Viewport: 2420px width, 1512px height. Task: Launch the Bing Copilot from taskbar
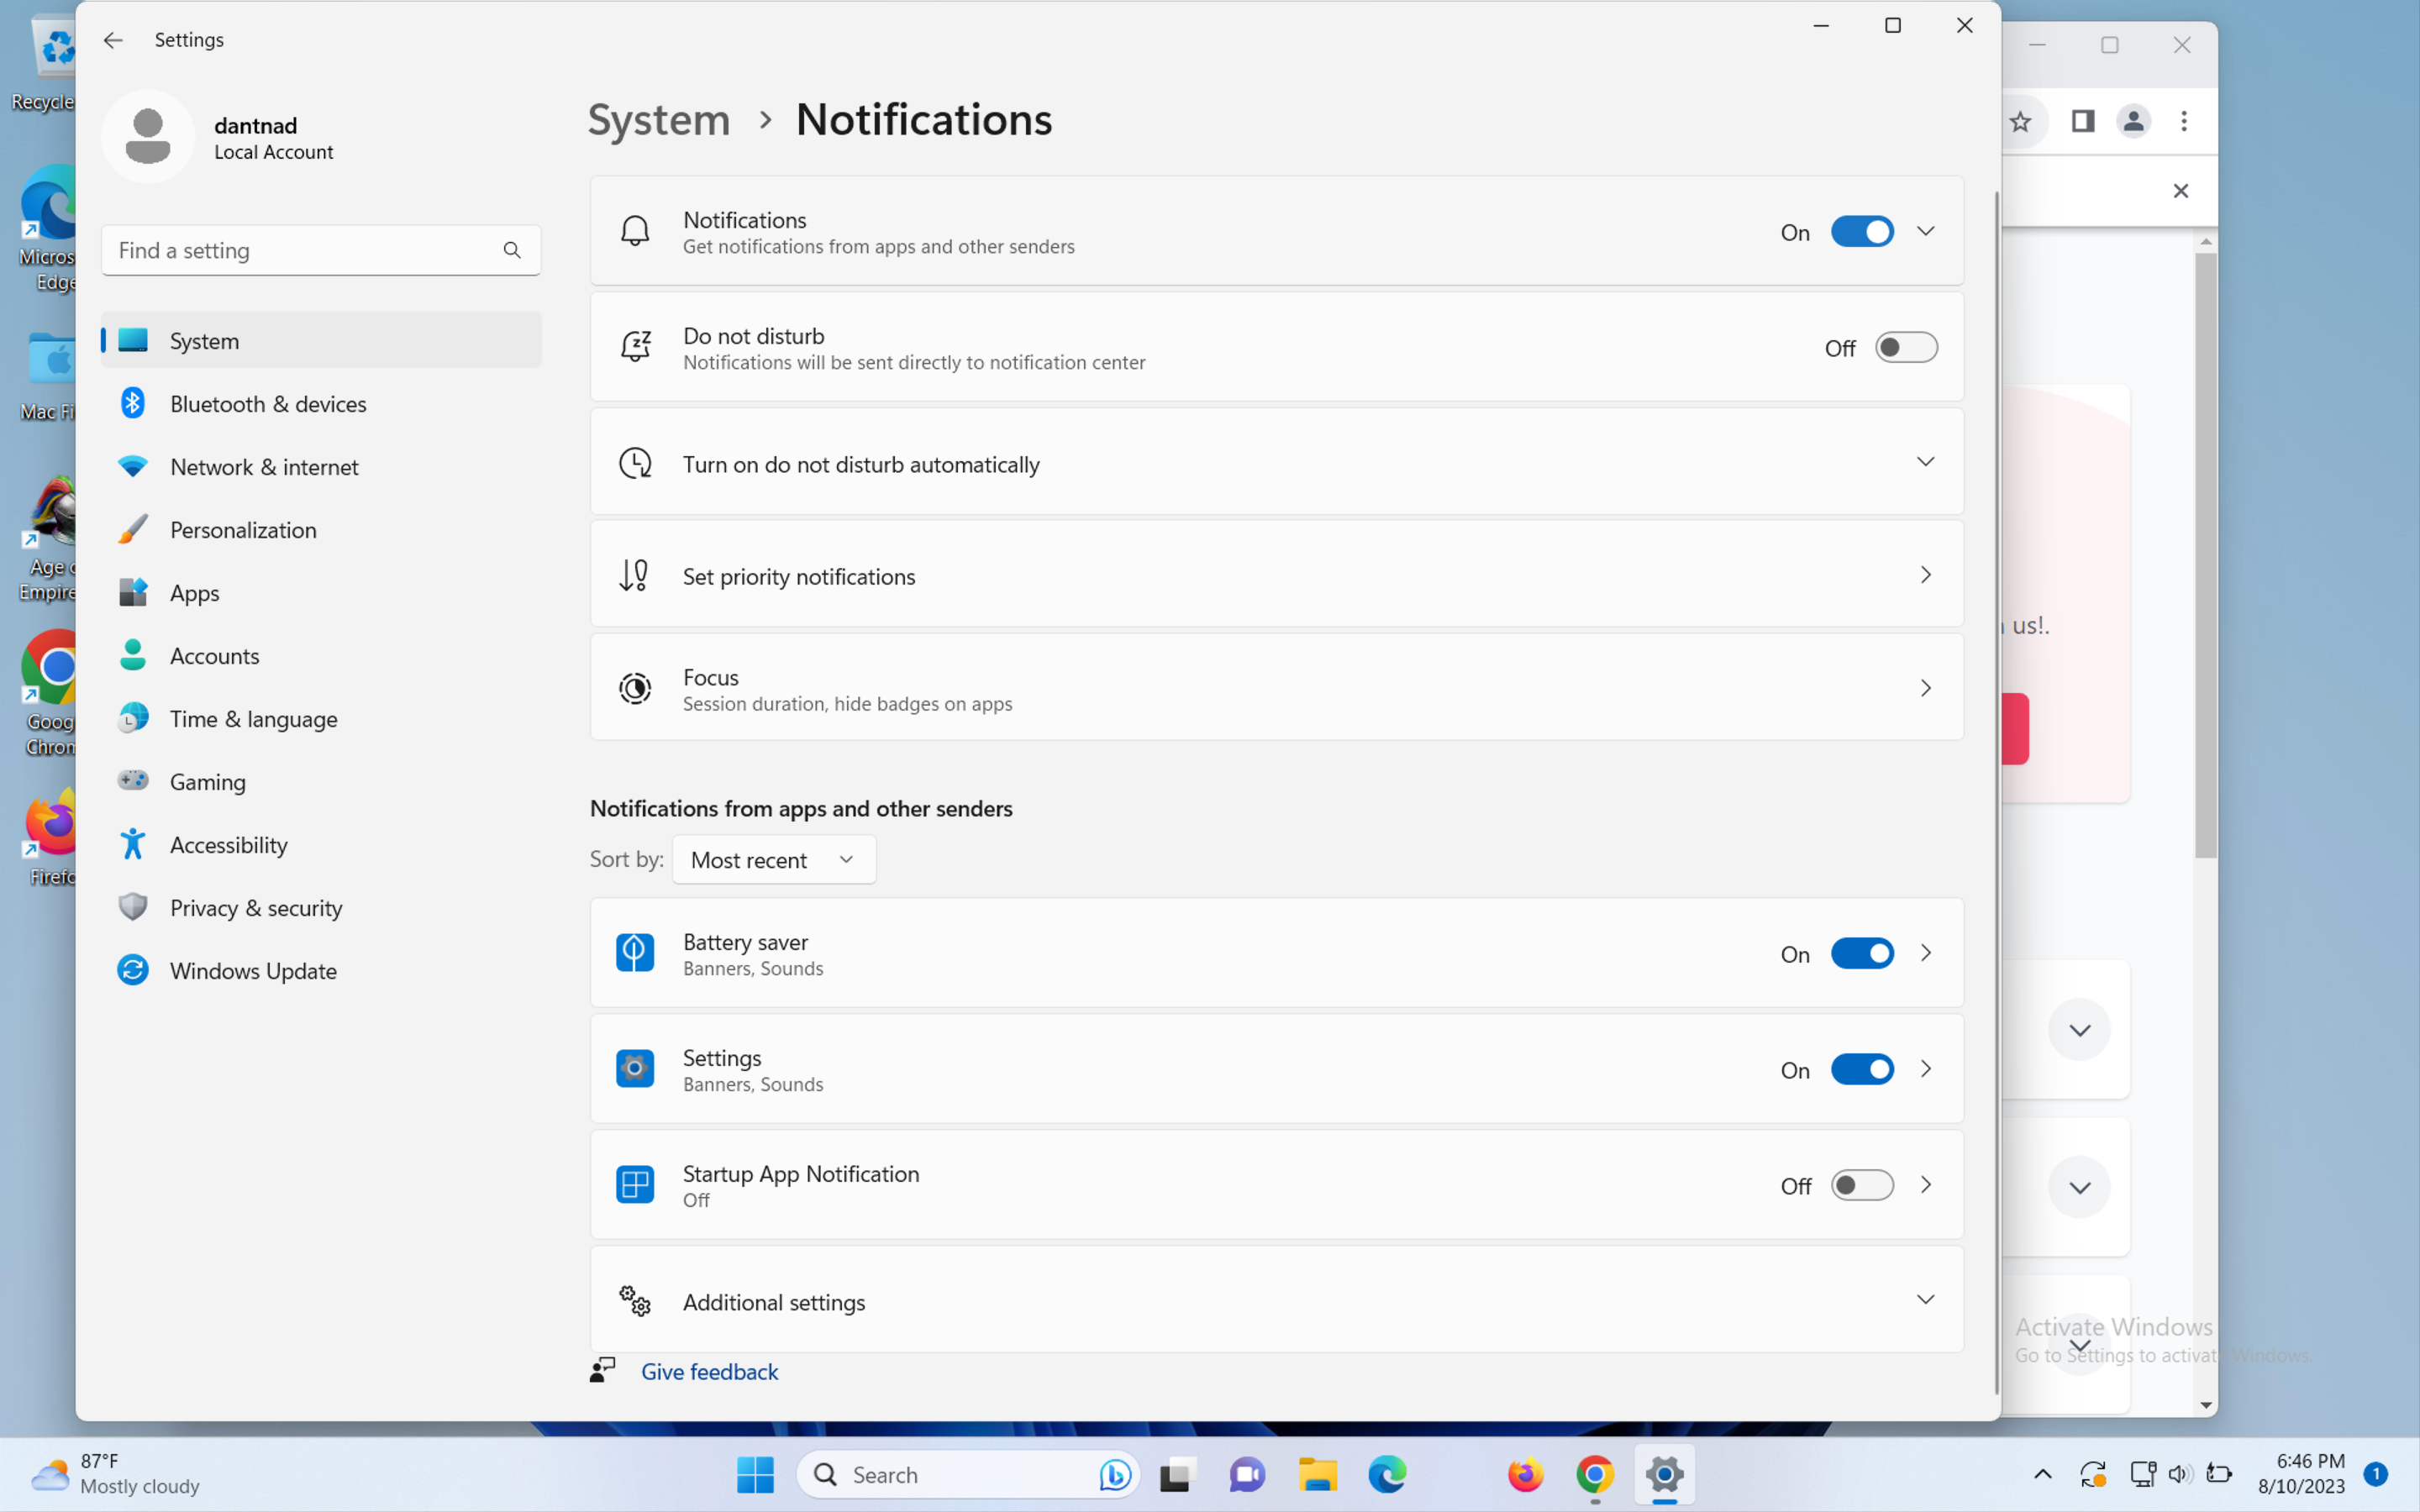1113,1474
